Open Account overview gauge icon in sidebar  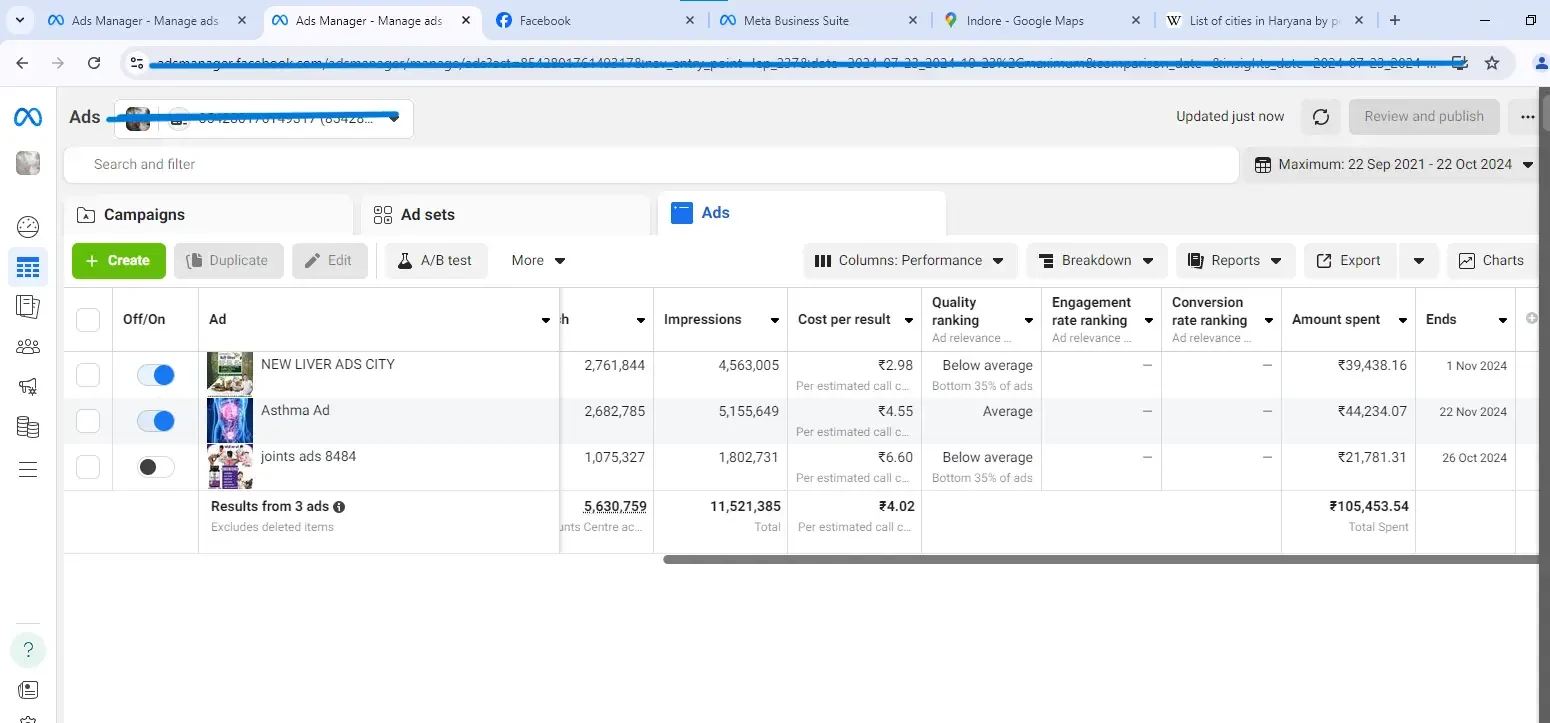tap(28, 227)
